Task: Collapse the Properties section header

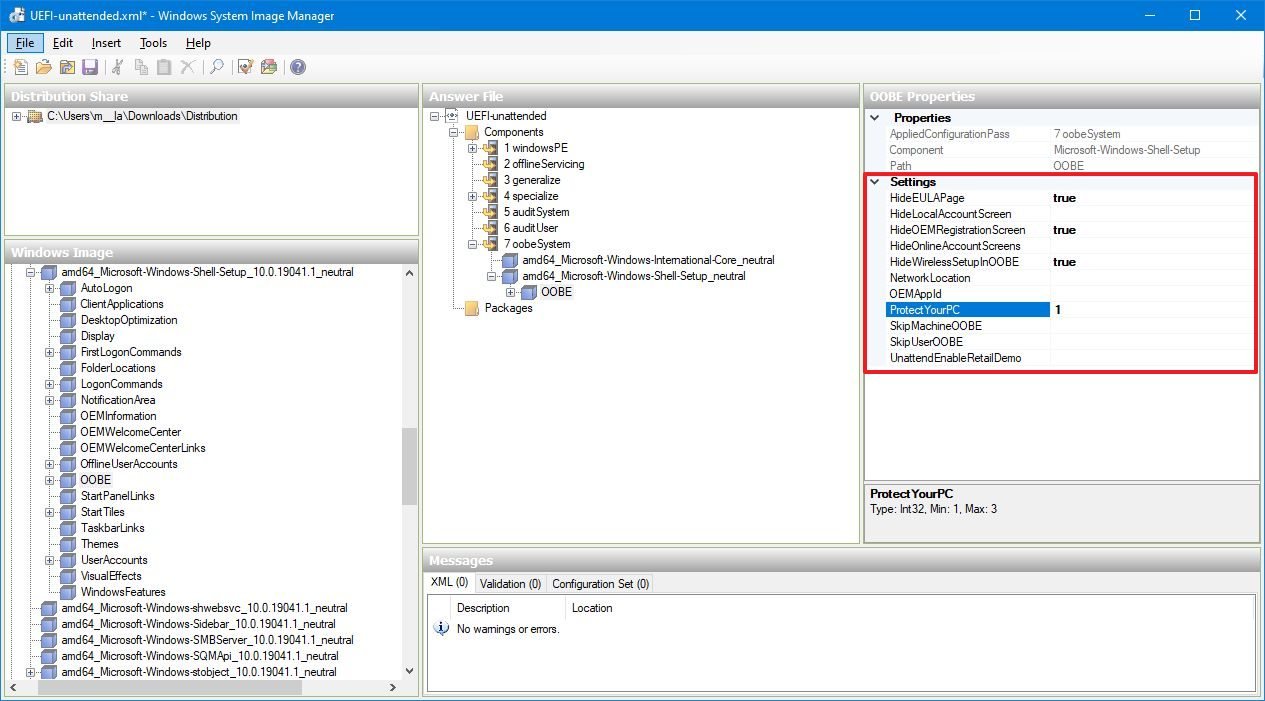Action: pyautogui.click(x=875, y=118)
